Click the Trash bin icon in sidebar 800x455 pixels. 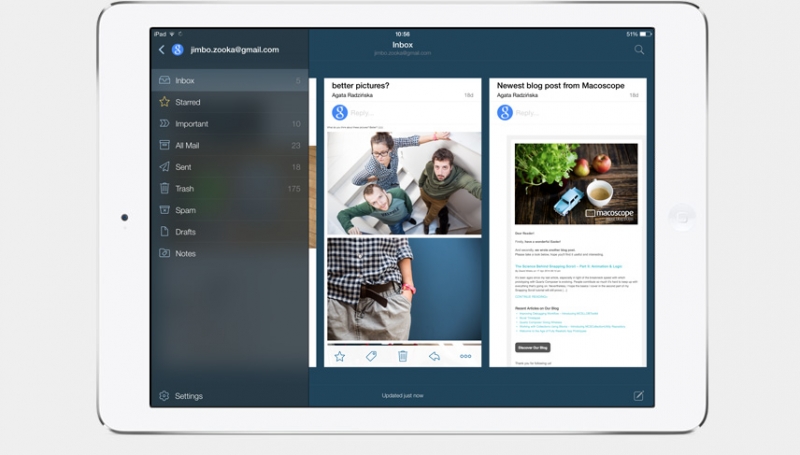164,188
